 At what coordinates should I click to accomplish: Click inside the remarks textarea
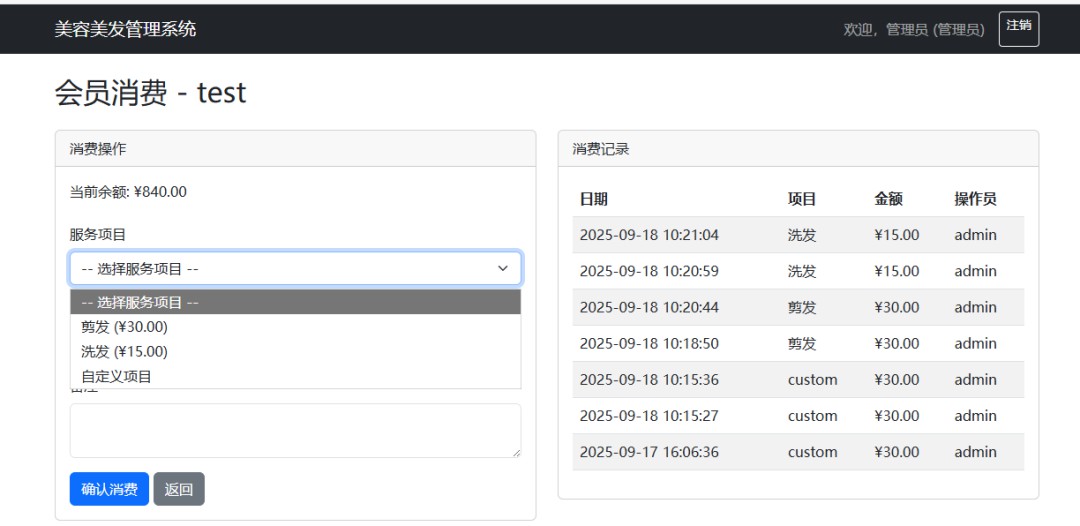295,431
